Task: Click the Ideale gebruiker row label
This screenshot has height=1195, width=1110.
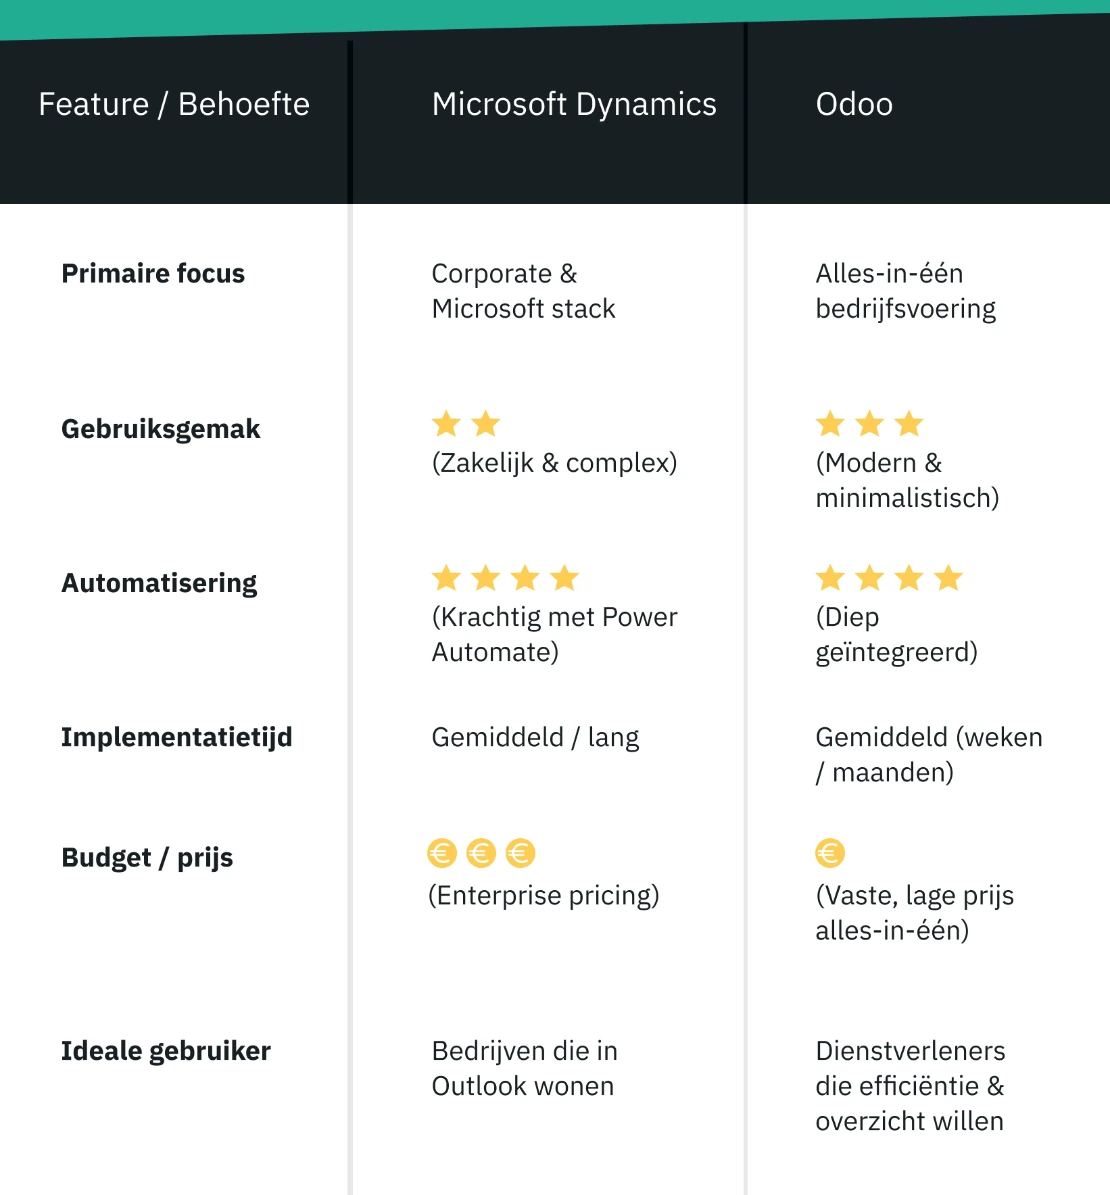Action: [166, 1051]
